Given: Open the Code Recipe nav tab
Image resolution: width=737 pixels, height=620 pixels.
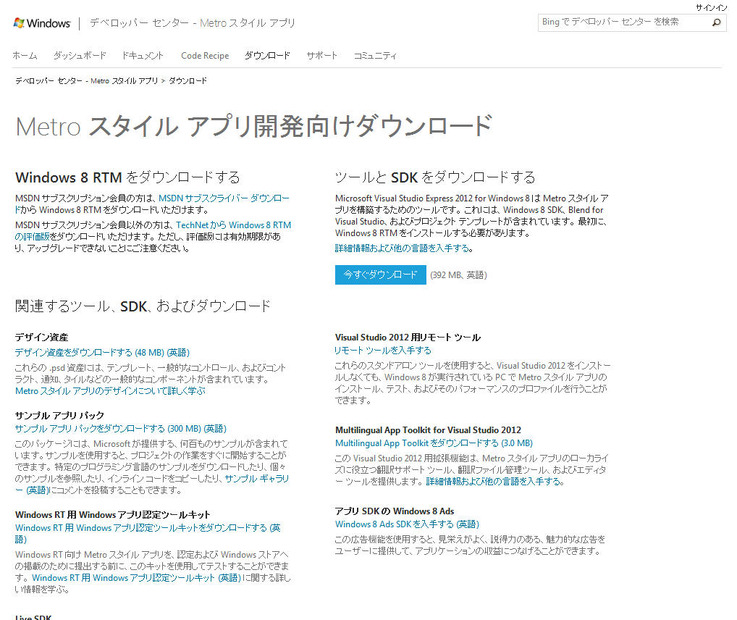Looking at the screenshot, I should (205, 55).
